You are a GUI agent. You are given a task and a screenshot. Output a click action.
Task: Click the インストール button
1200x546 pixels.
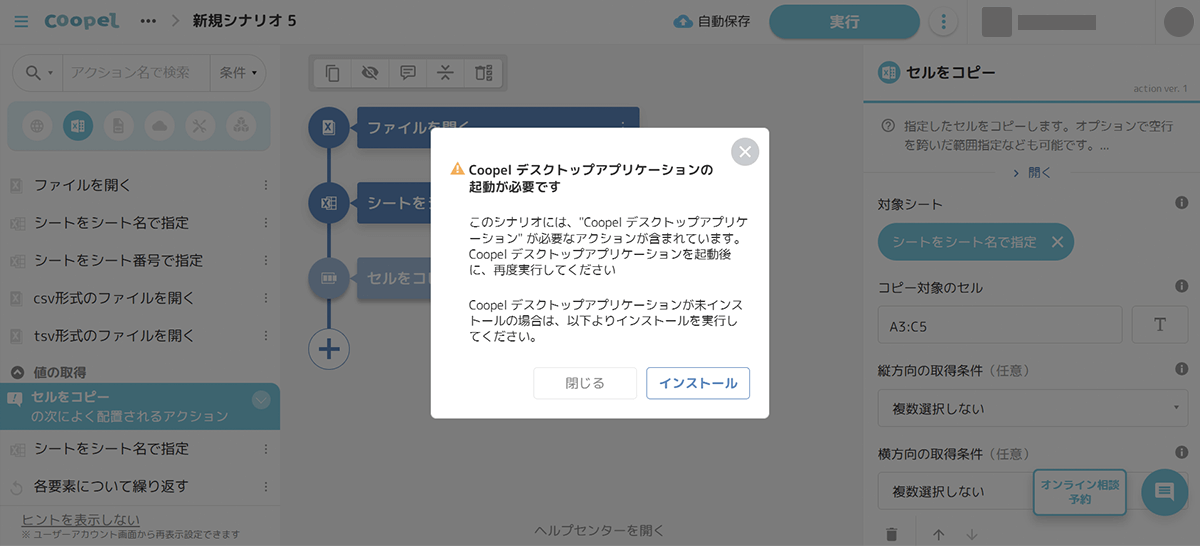coord(698,383)
